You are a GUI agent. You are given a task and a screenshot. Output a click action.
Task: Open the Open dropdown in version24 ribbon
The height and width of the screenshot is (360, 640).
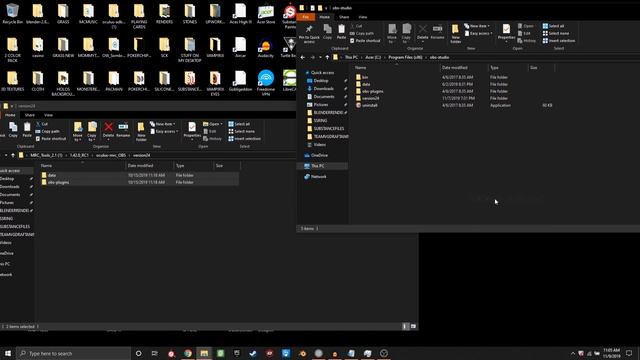213,124
